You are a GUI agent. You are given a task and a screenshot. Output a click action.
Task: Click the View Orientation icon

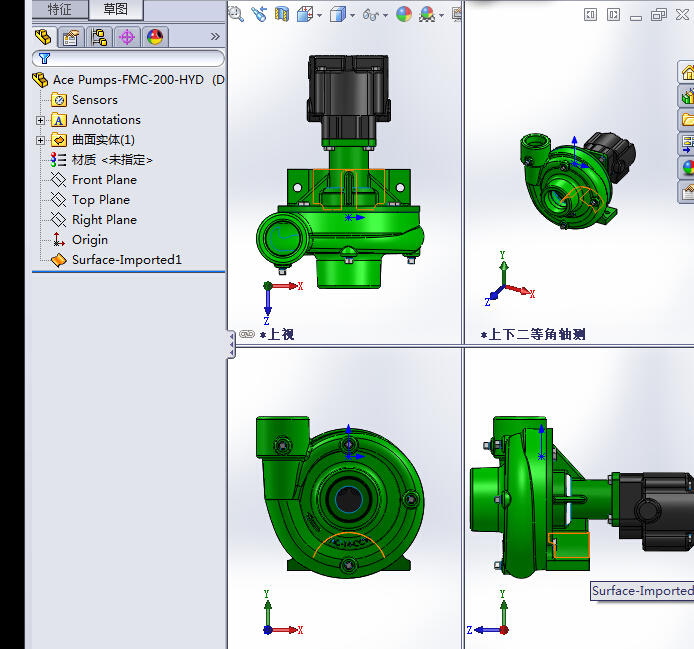(305, 14)
